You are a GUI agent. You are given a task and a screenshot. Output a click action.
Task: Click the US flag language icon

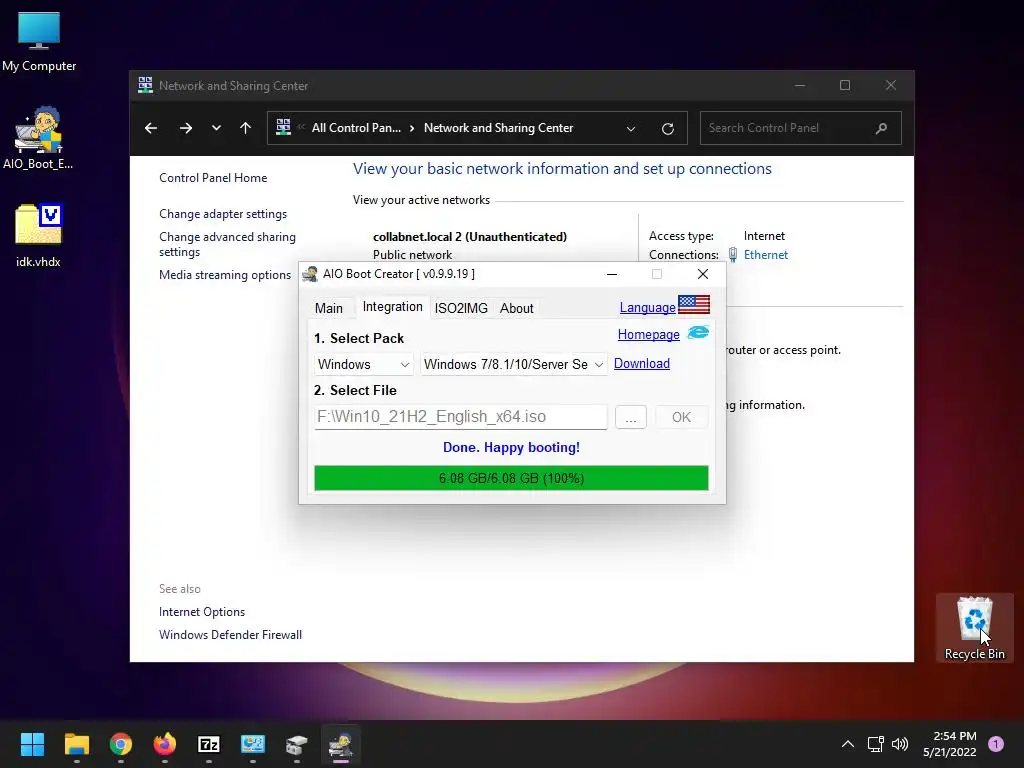[694, 304]
